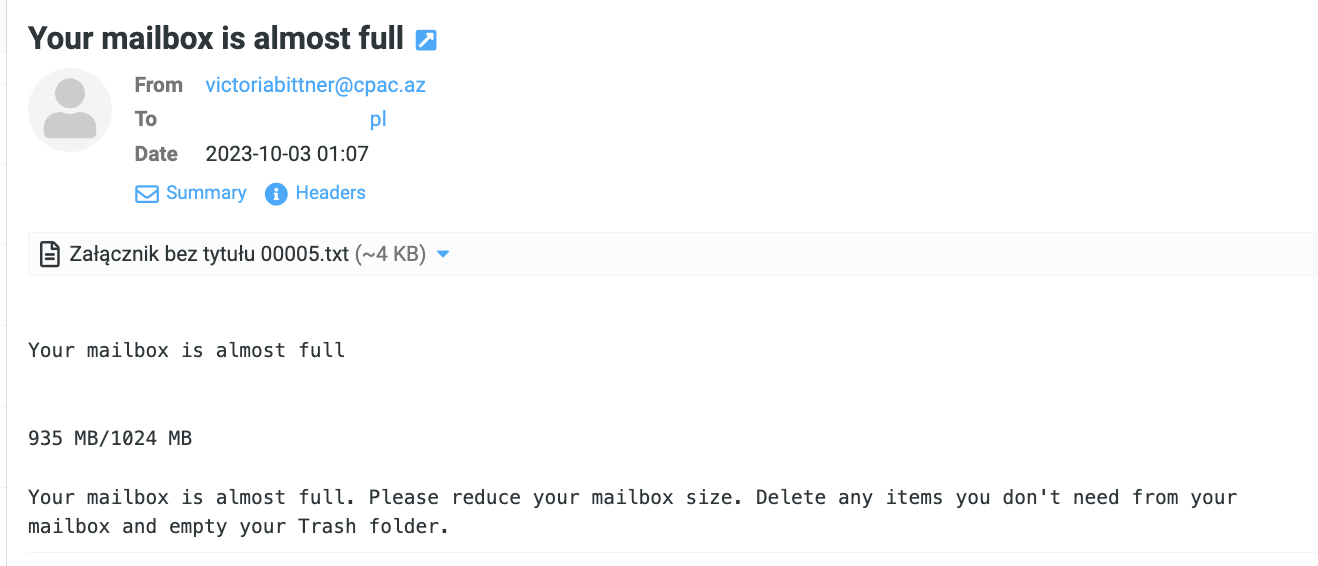
Task: Click the envelope icon beside Summary
Action: pos(147,194)
